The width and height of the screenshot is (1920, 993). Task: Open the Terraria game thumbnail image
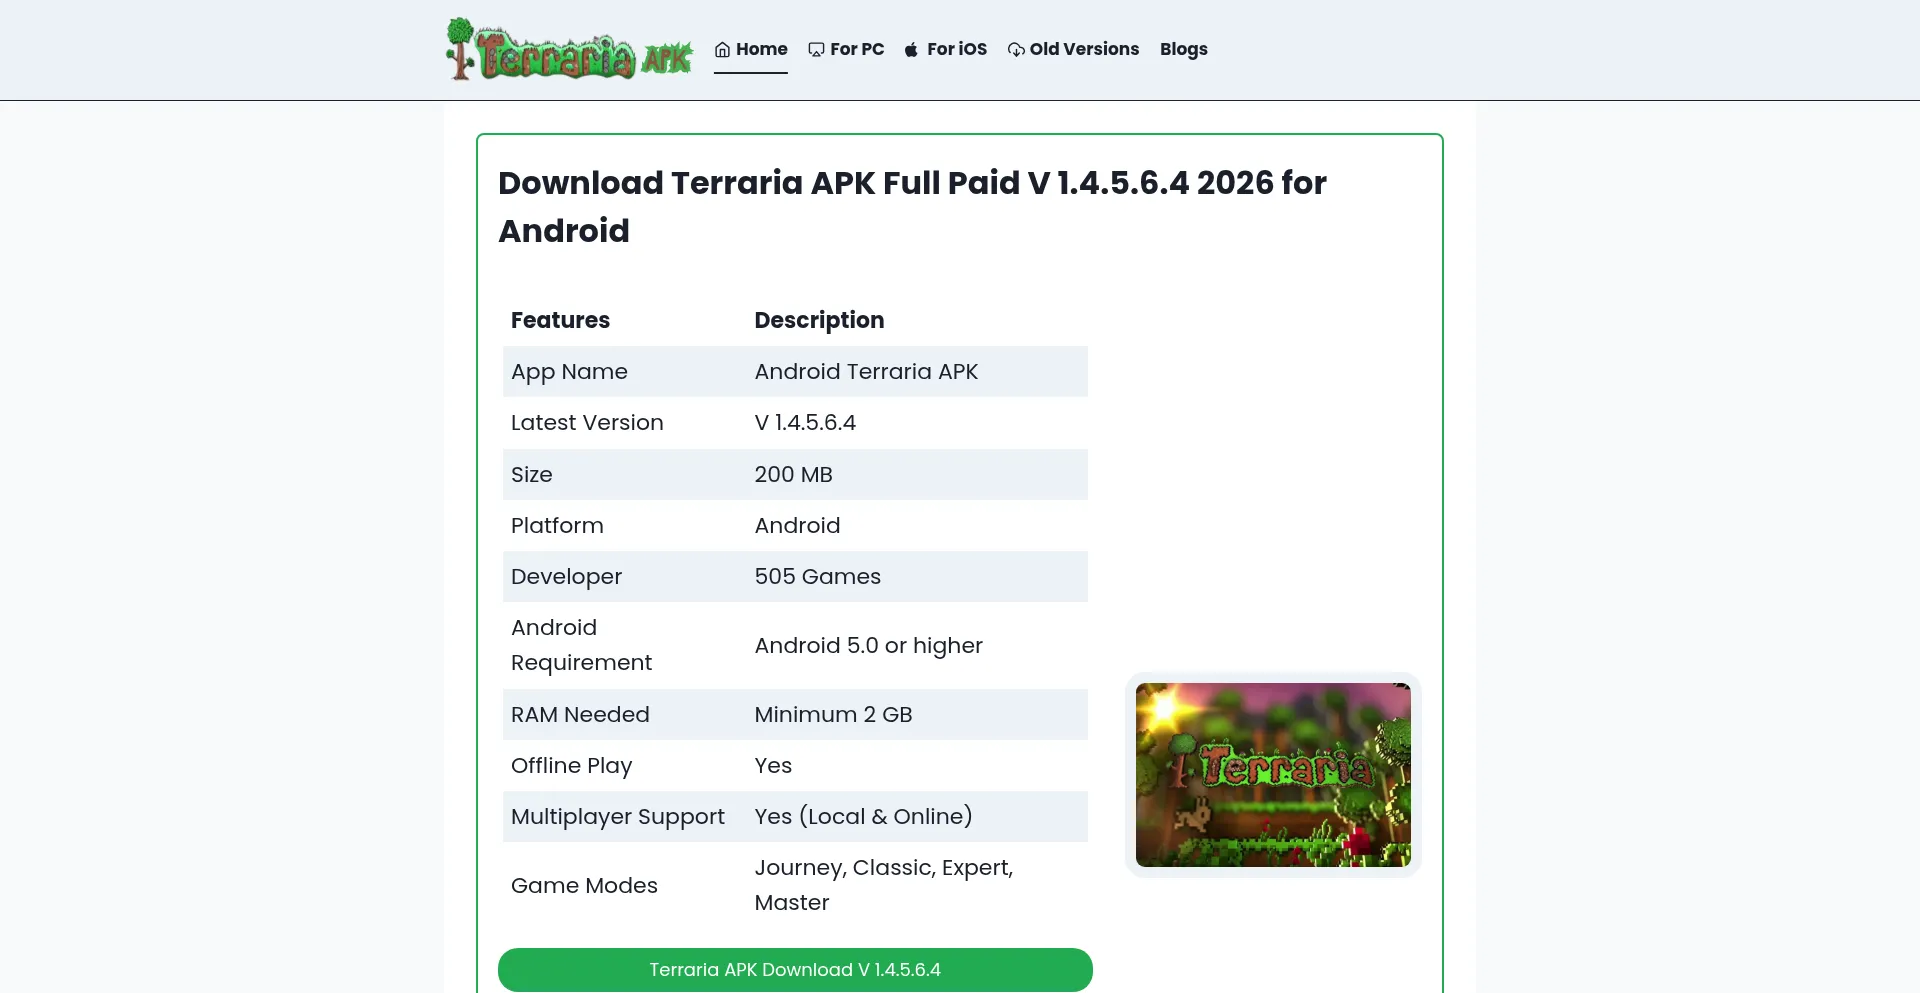[x=1273, y=775]
